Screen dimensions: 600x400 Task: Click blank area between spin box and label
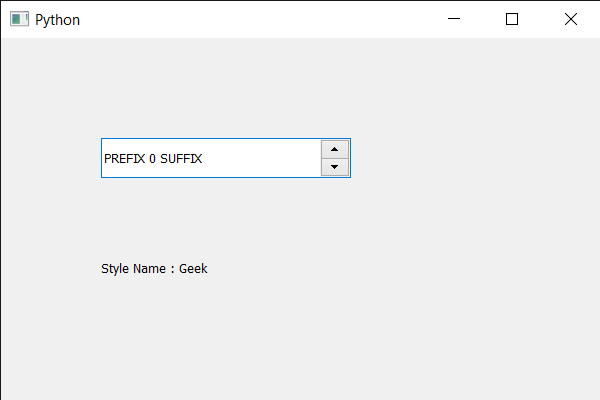pyautogui.click(x=220, y=222)
